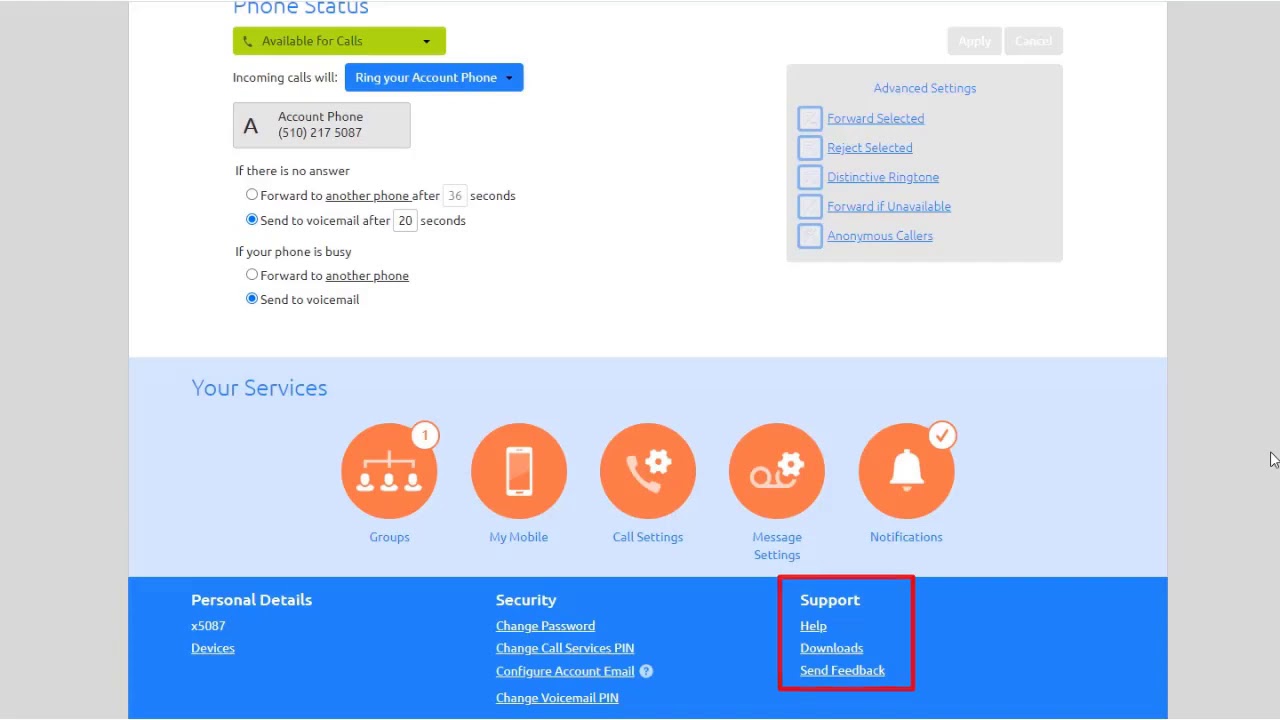Open the My Mobile service icon
Screen dimensions: 1280x720
pos(518,471)
